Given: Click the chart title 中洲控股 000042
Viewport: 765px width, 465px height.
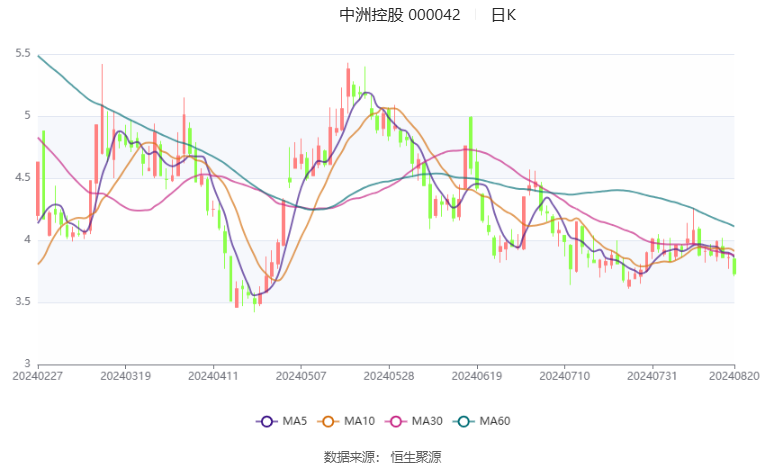Looking at the screenshot, I should pos(400,15).
